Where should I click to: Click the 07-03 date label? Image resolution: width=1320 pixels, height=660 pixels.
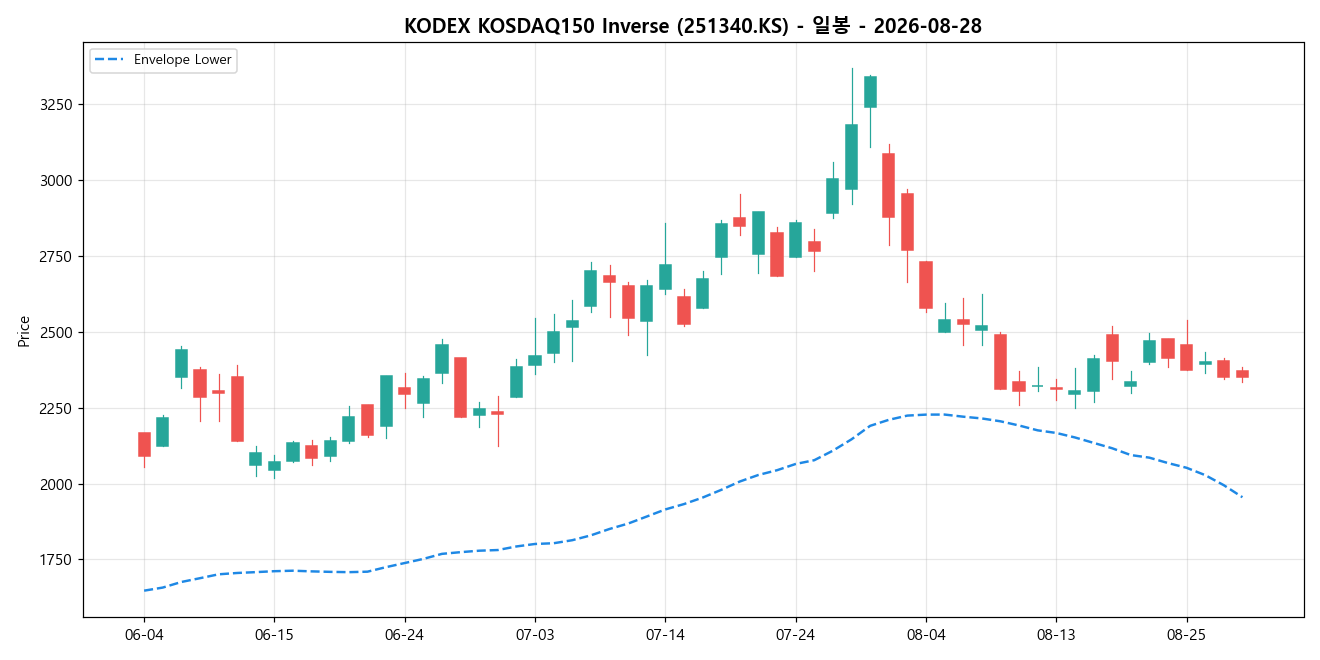534,635
